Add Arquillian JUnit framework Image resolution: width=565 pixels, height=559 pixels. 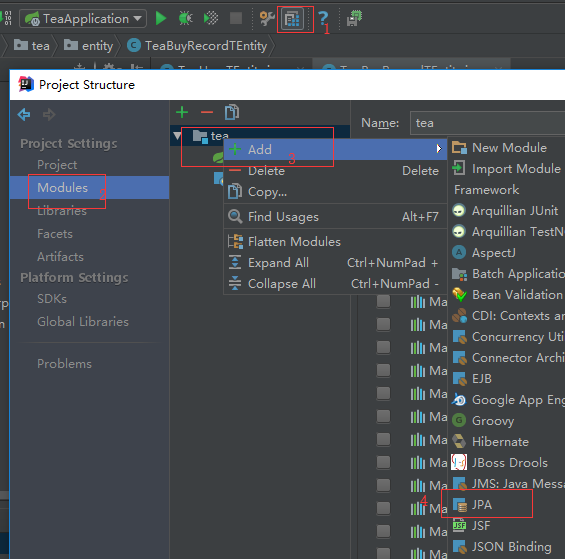pos(507,210)
